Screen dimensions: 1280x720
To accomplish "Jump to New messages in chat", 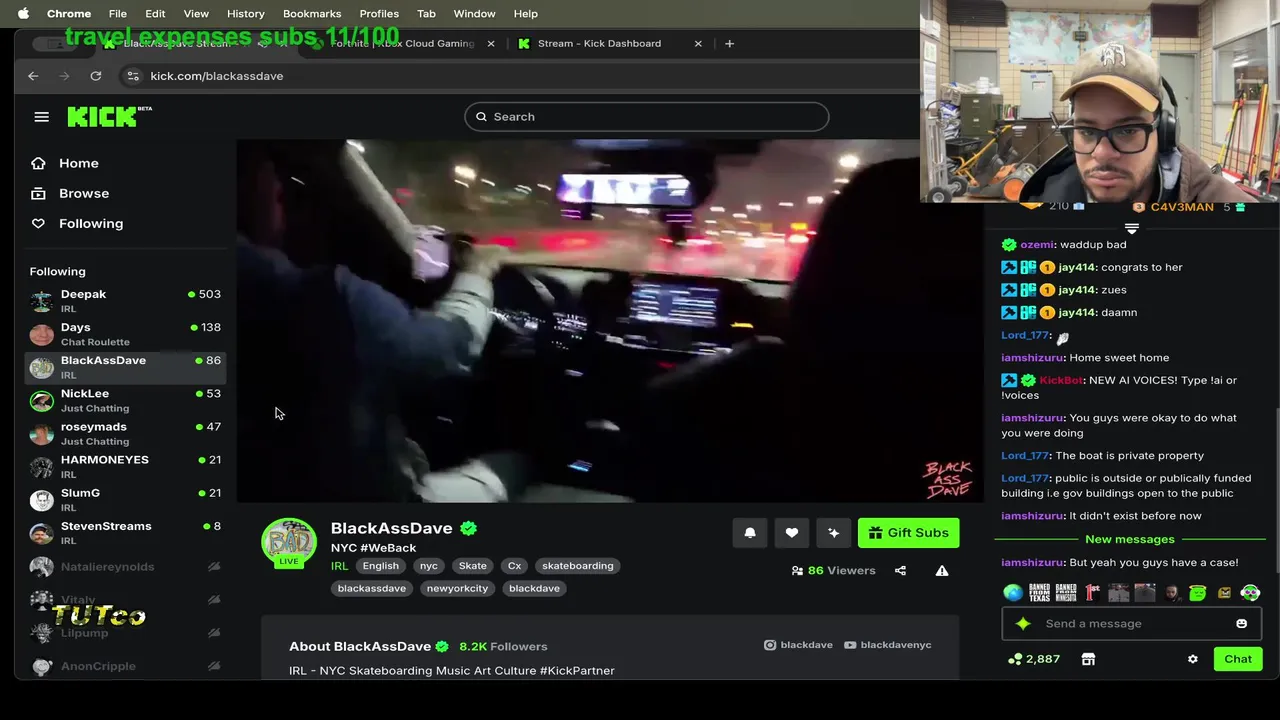I will tap(1130, 539).
